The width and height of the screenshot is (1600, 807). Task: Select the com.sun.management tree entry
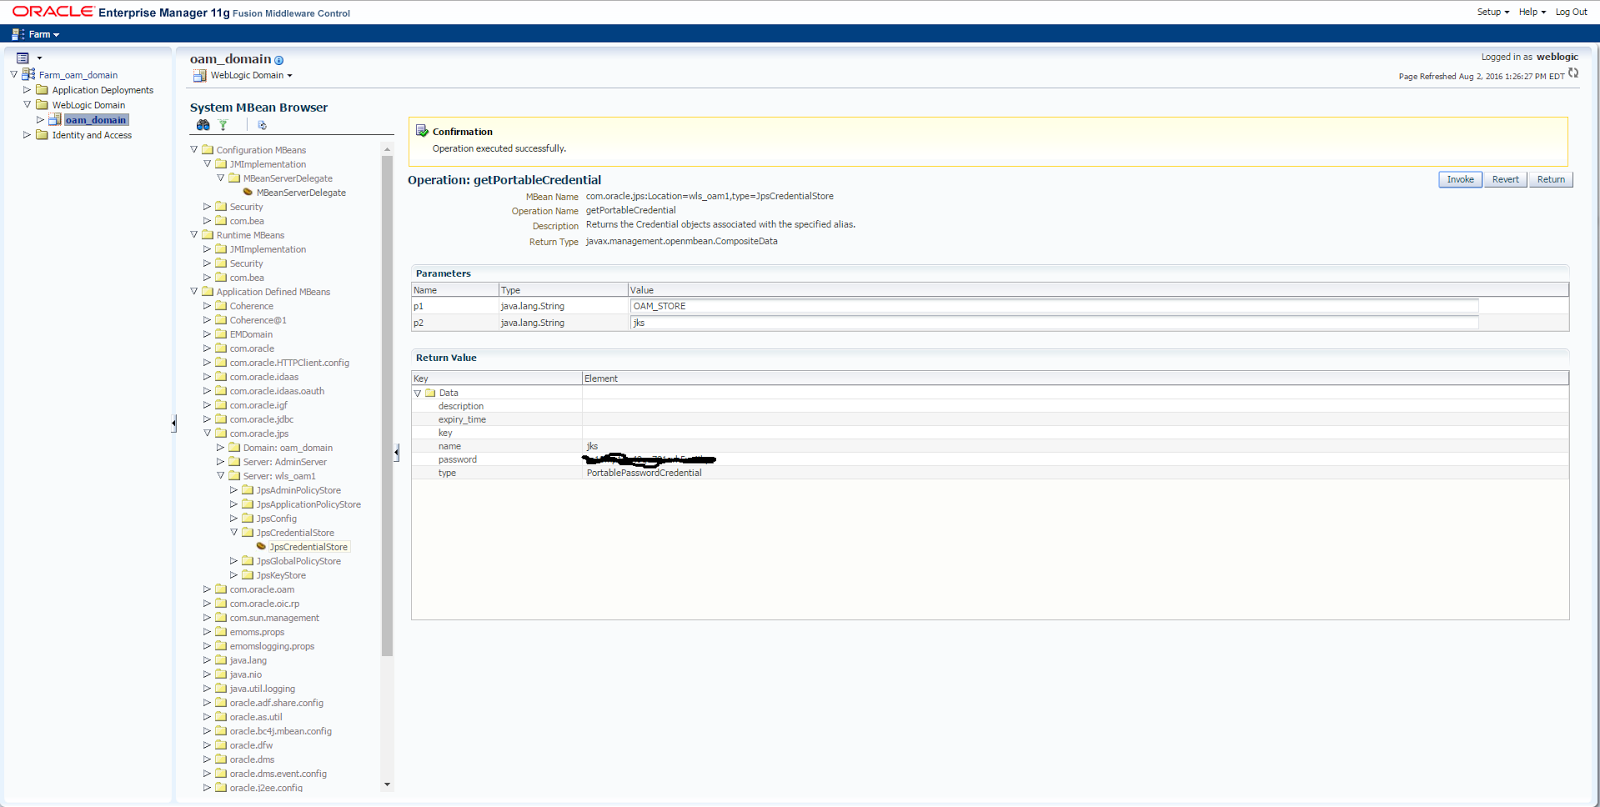click(x=274, y=618)
